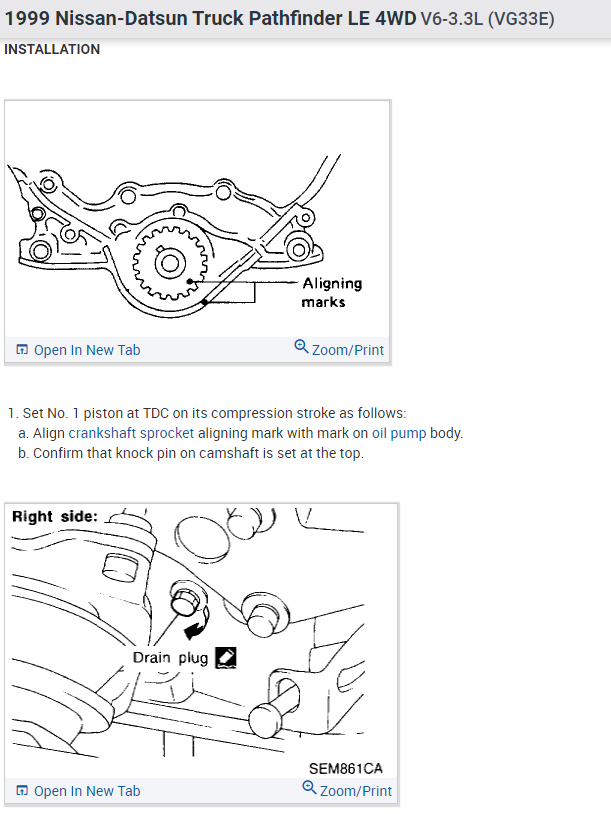The height and width of the screenshot is (814, 611).
Task: Click the sealant symbol next to Drain plug
Action: click(x=225, y=658)
